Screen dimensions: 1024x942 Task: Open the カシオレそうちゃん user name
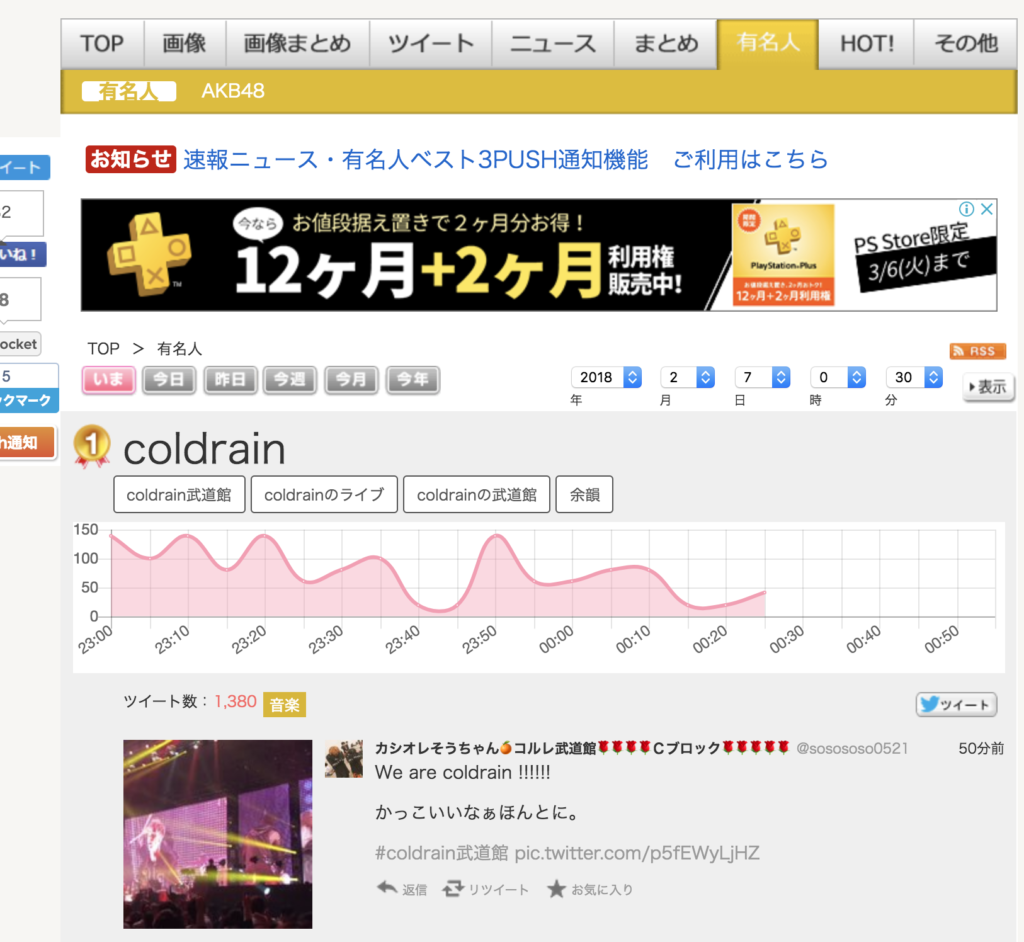(583, 748)
